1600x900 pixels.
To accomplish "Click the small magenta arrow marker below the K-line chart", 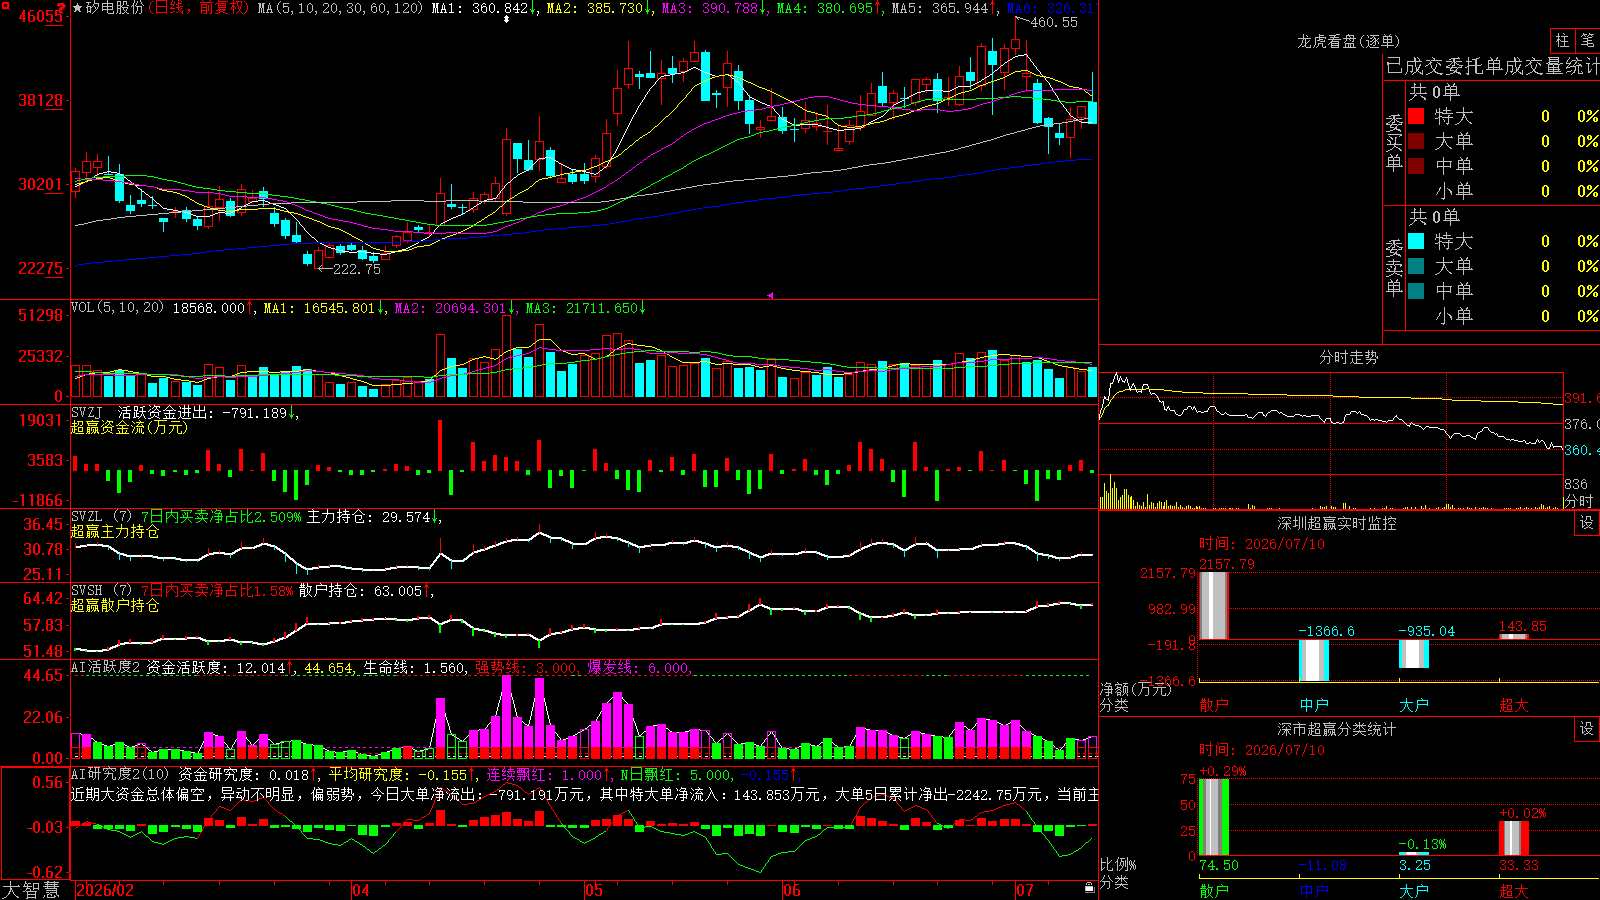I will (770, 295).
